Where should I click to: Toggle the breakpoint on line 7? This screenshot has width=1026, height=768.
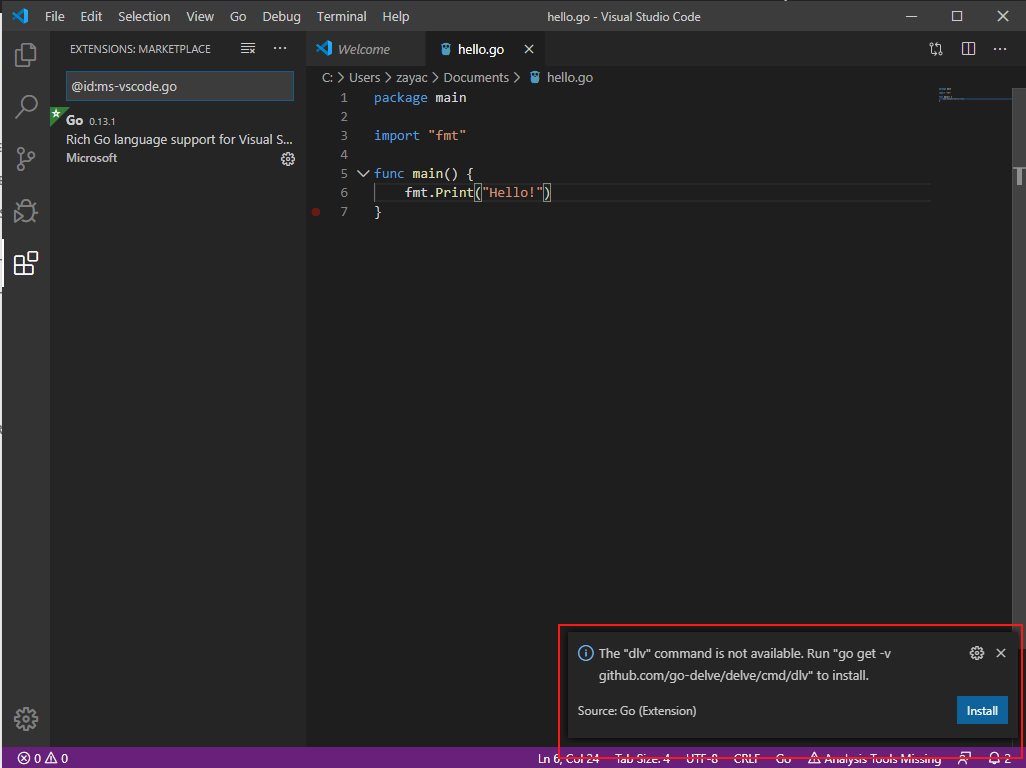point(316,211)
